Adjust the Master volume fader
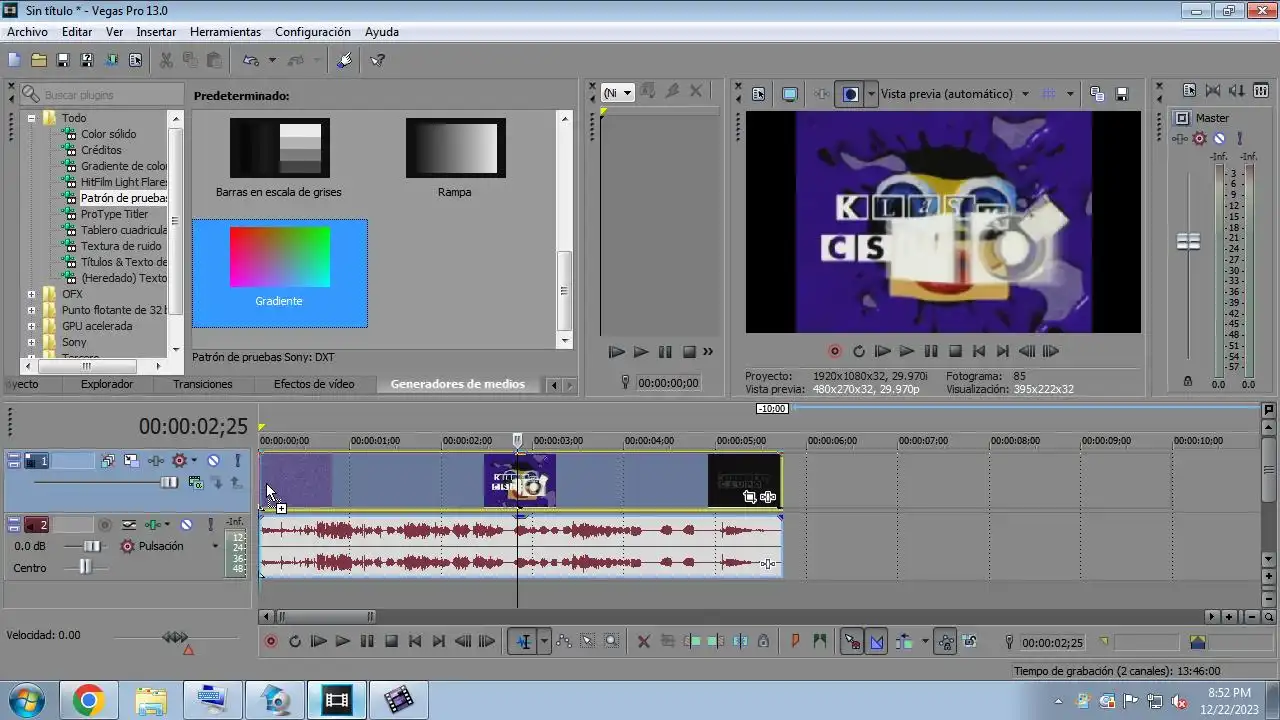 point(1188,242)
